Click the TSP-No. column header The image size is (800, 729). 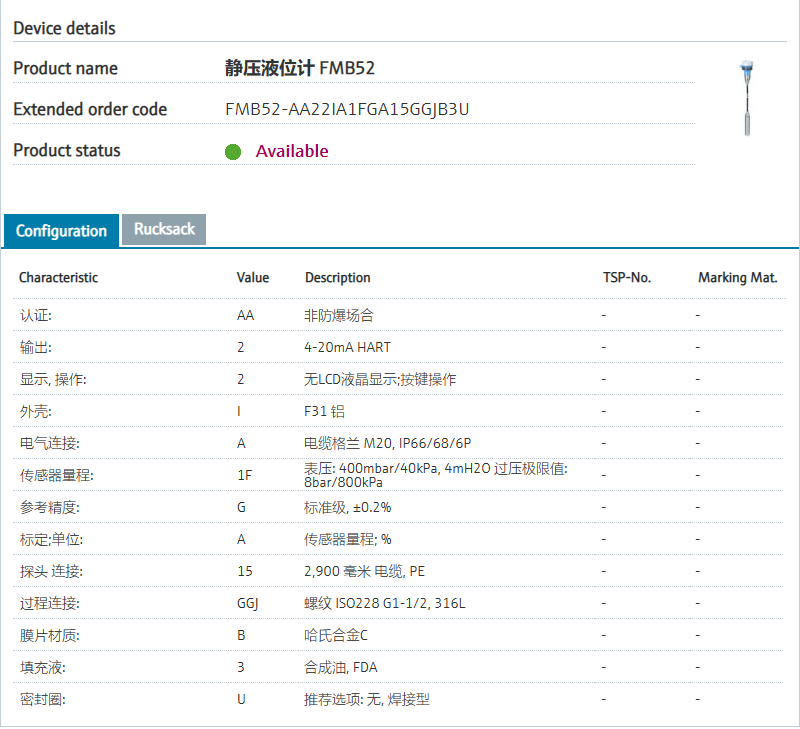point(627,277)
